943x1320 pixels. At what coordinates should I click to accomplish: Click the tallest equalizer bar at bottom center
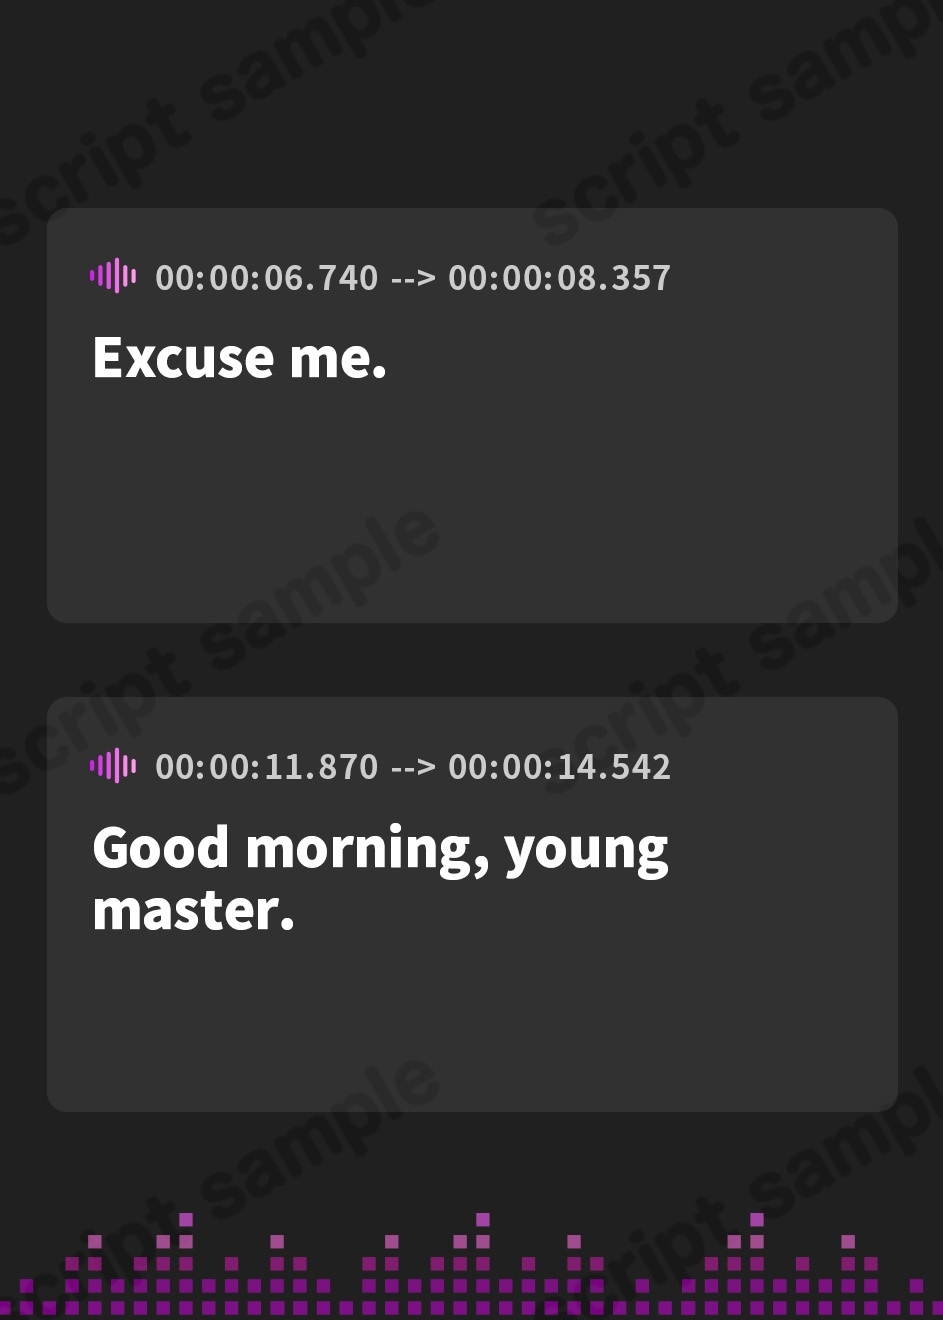tap(483, 1262)
